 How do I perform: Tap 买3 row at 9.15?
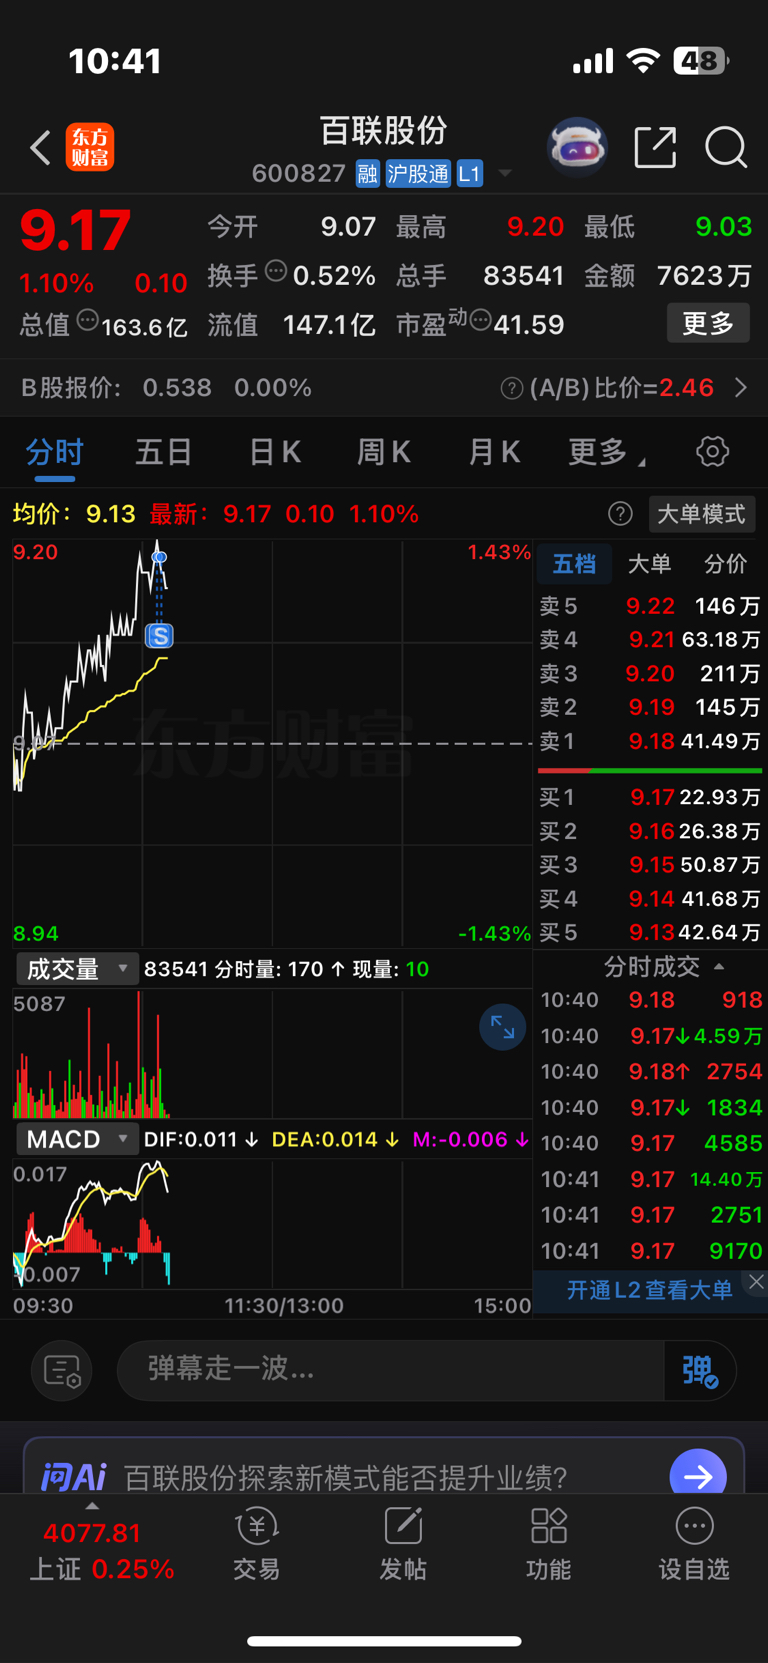[x=649, y=864]
